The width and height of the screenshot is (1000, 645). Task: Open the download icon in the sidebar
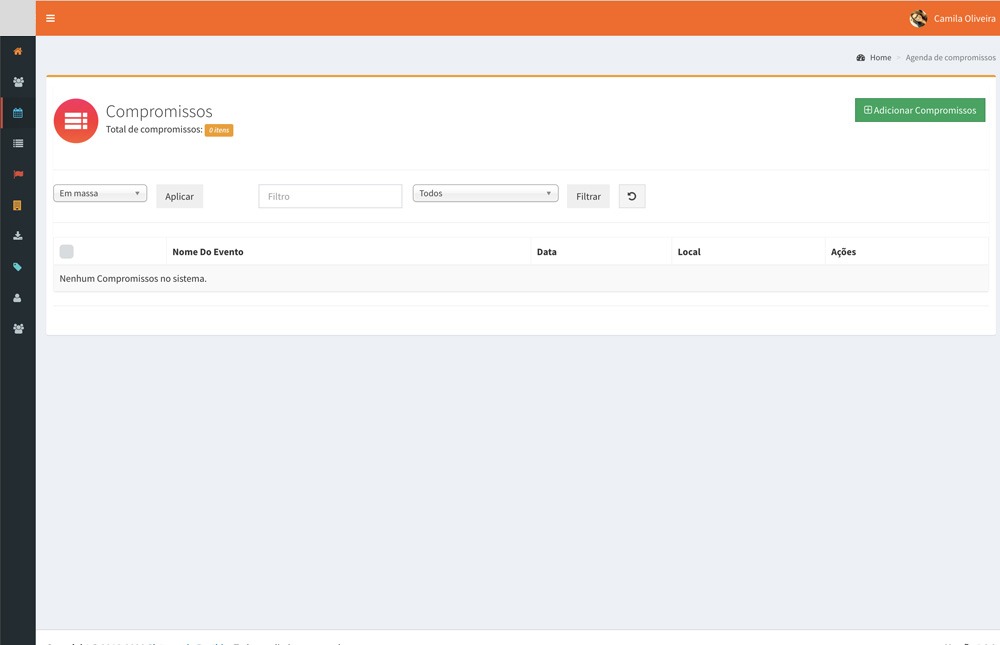coord(18,236)
